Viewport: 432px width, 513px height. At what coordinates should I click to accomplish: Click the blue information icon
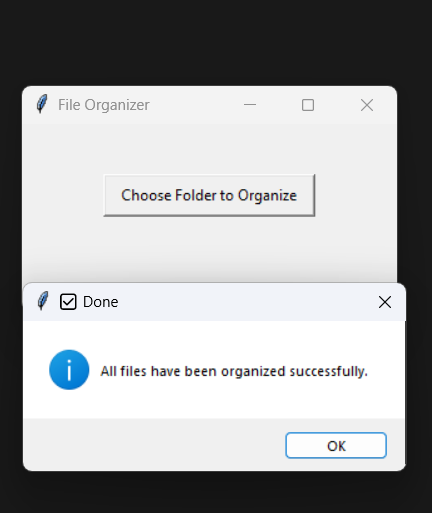point(69,370)
